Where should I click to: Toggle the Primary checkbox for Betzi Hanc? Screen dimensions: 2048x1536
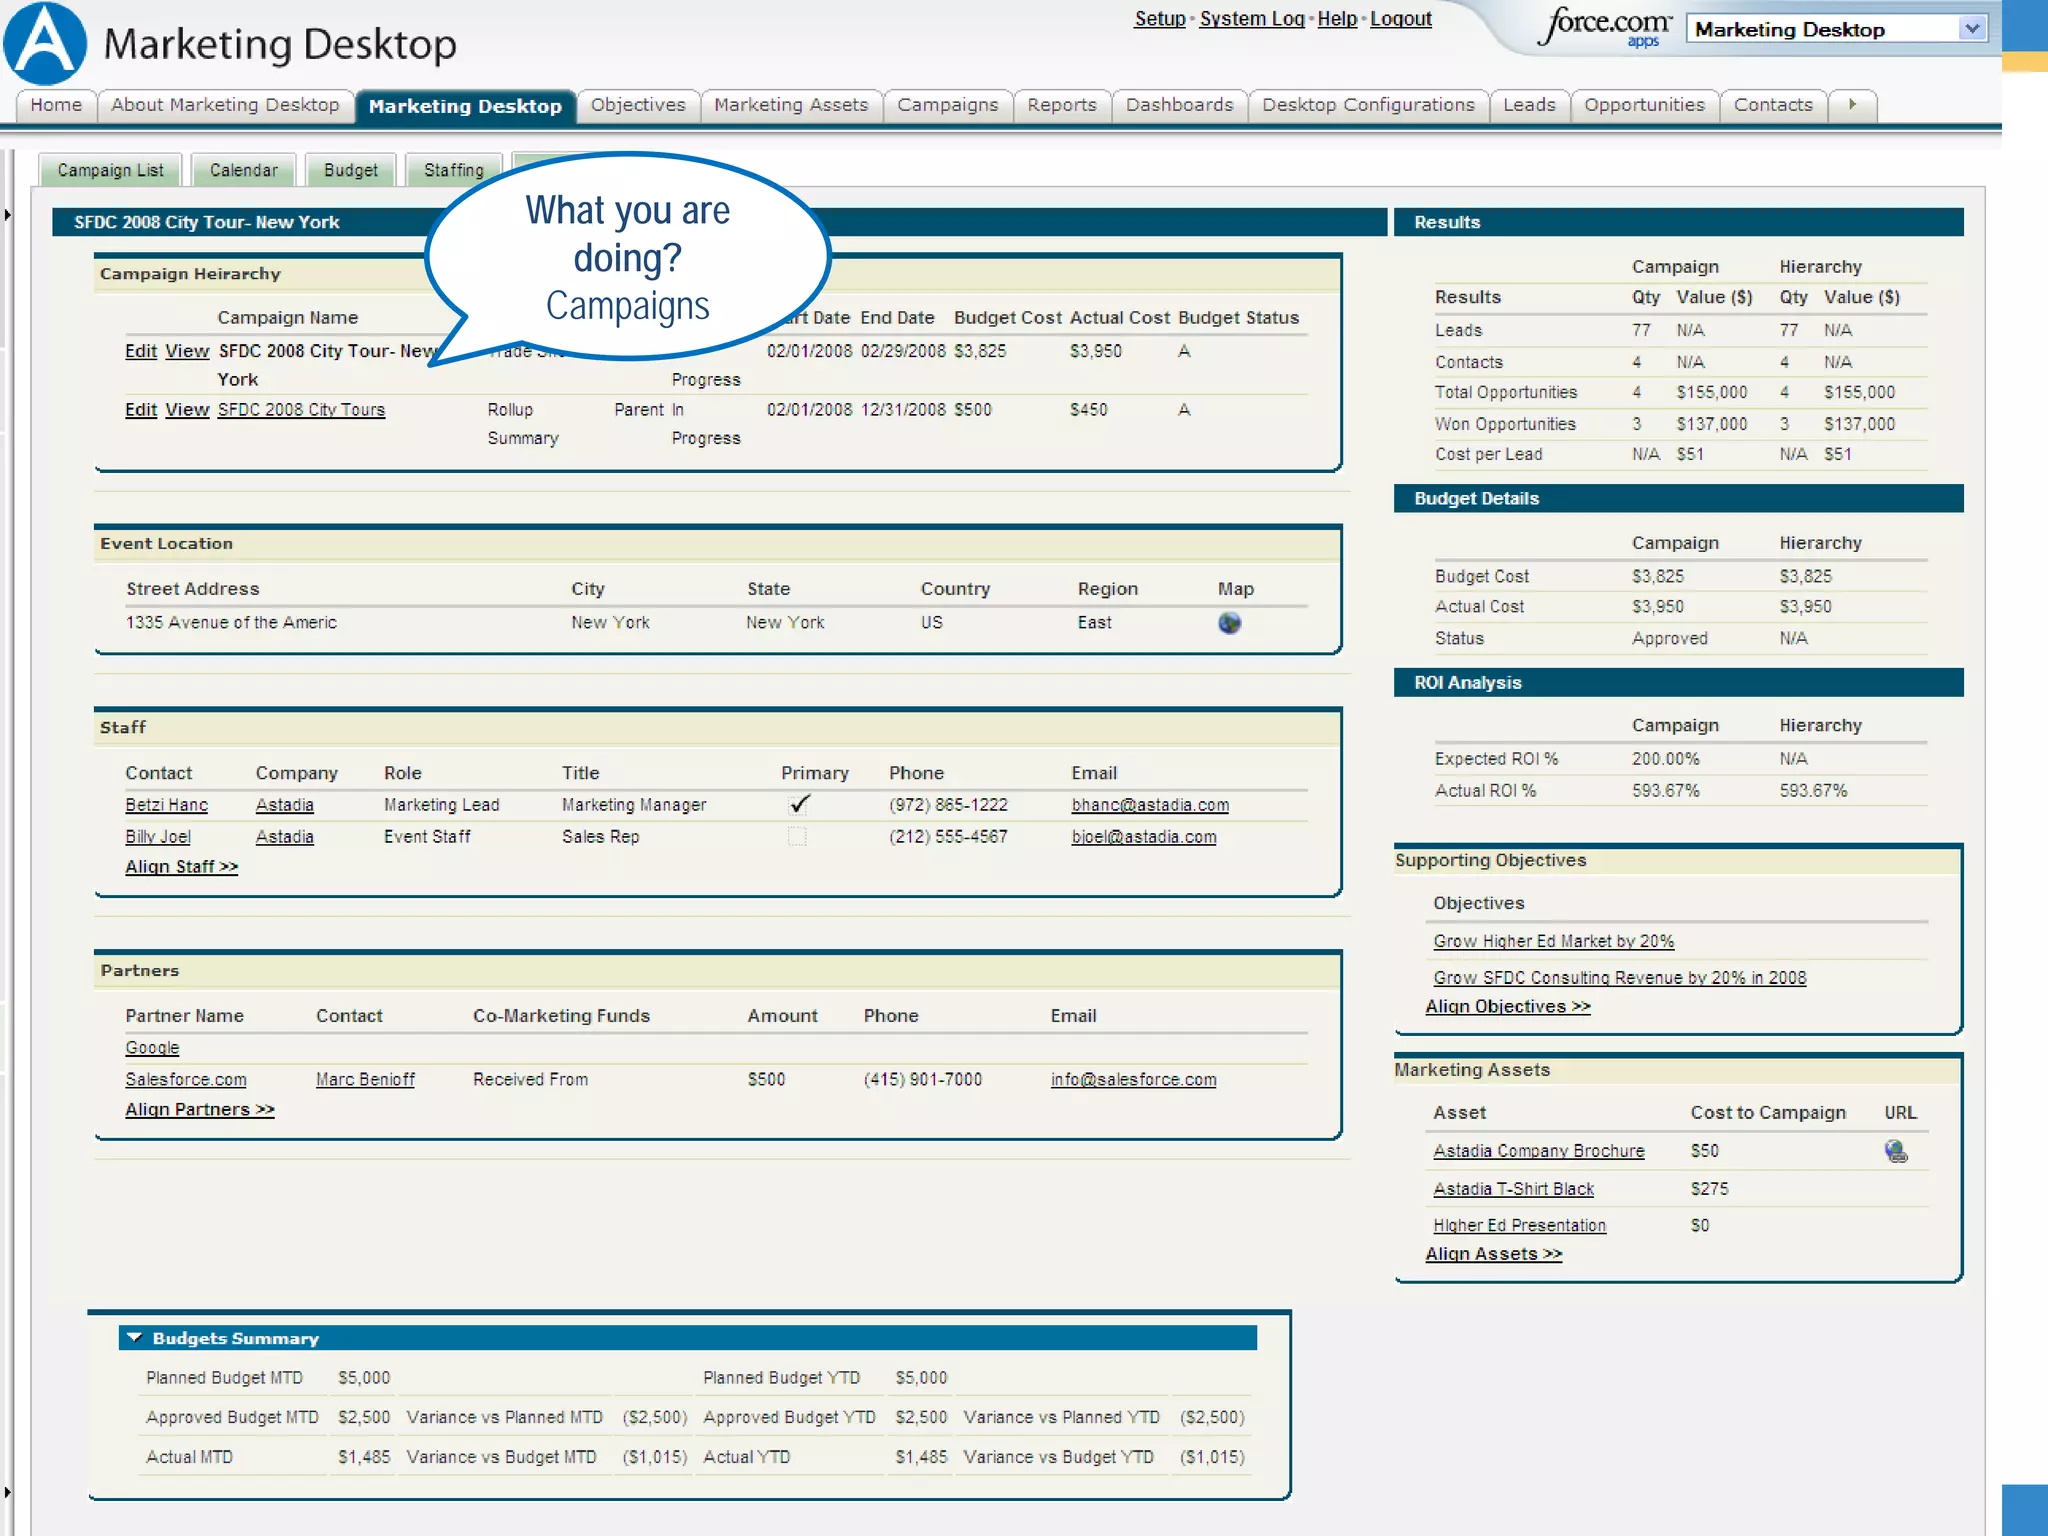click(x=798, y=805)
